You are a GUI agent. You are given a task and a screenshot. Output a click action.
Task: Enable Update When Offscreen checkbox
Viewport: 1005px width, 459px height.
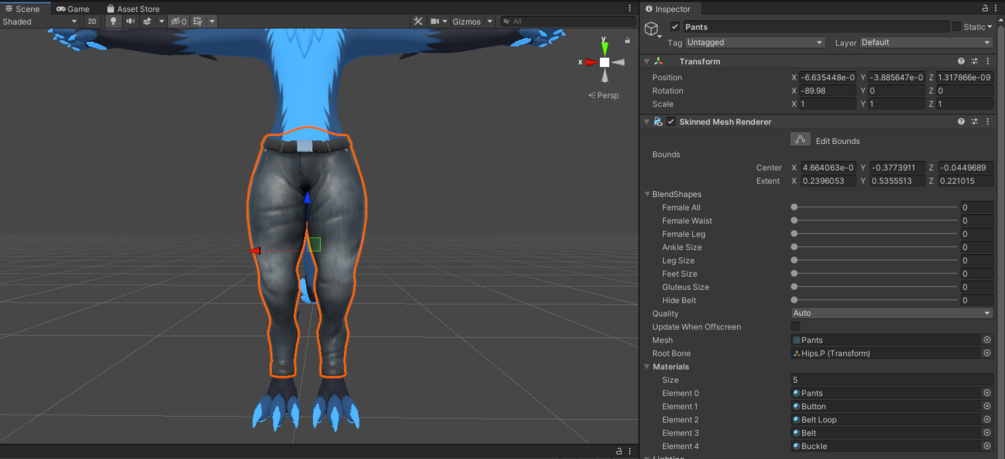tap(795, 327)
